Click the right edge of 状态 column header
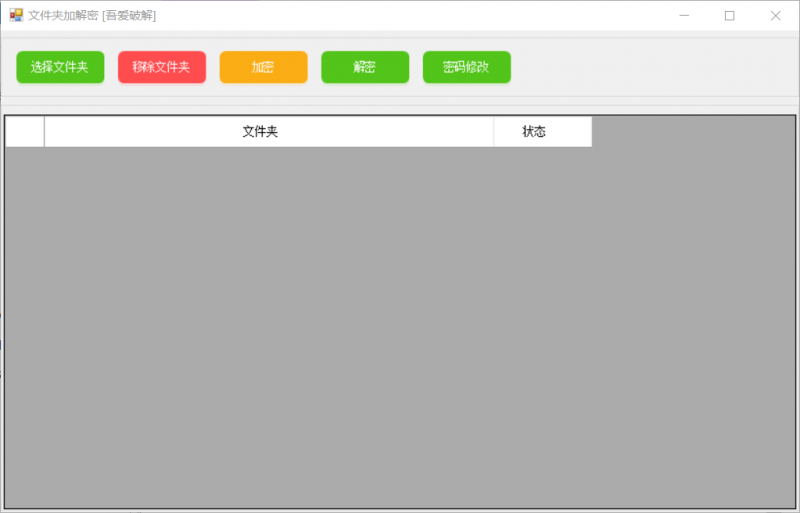This screenshot has height=513, width=800. 591,132
